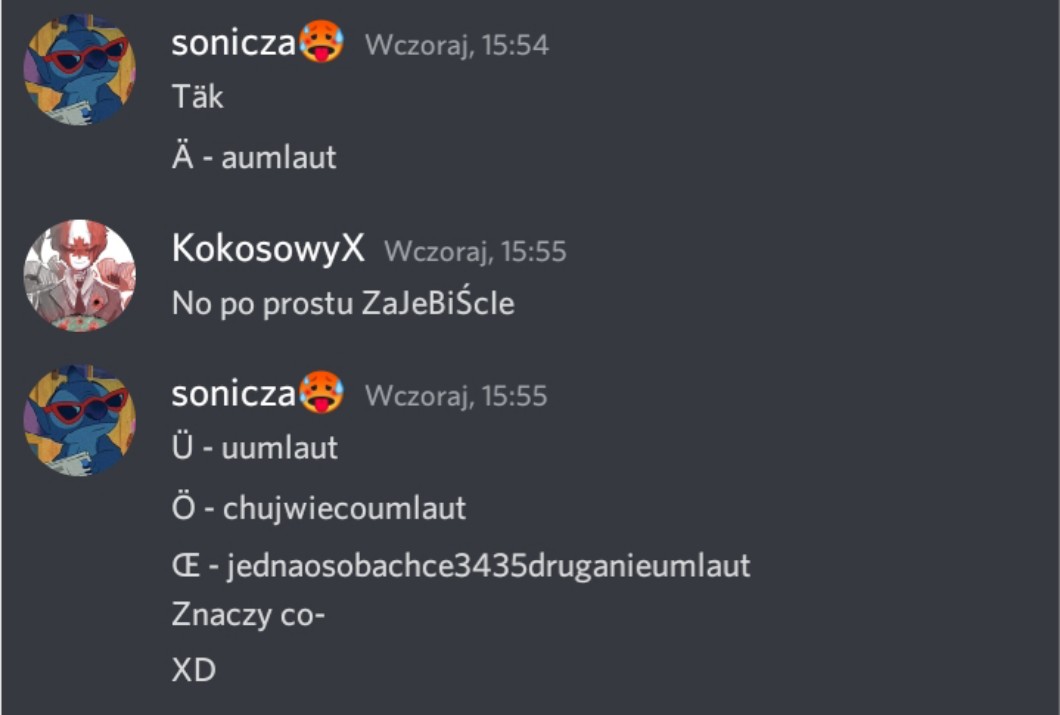Viewport: 1060px width, 715px height.
Task: Click KokosowyX's profile avatar
Action: click(80, 276)
